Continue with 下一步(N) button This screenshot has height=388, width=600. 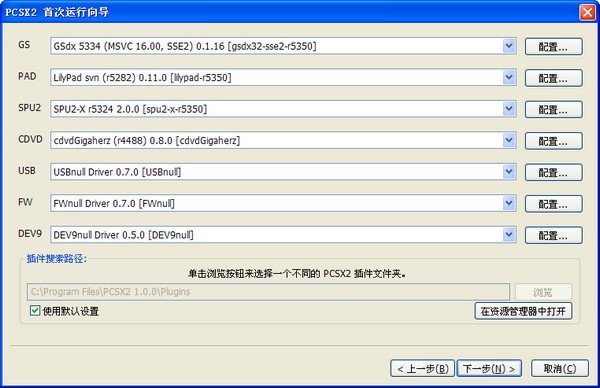click(x=489, y=368)
